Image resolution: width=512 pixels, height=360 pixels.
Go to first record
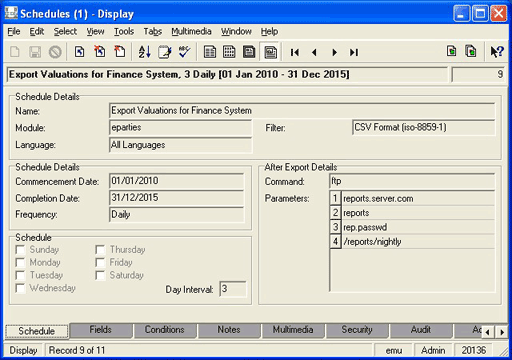point(295,52)
